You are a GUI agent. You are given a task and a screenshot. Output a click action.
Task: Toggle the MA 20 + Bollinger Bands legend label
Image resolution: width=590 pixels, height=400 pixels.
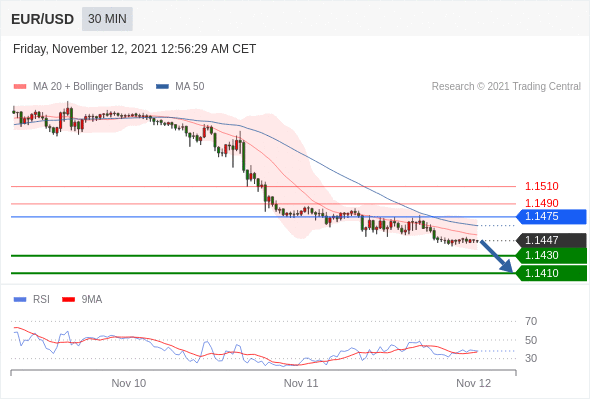click(88, 87)
